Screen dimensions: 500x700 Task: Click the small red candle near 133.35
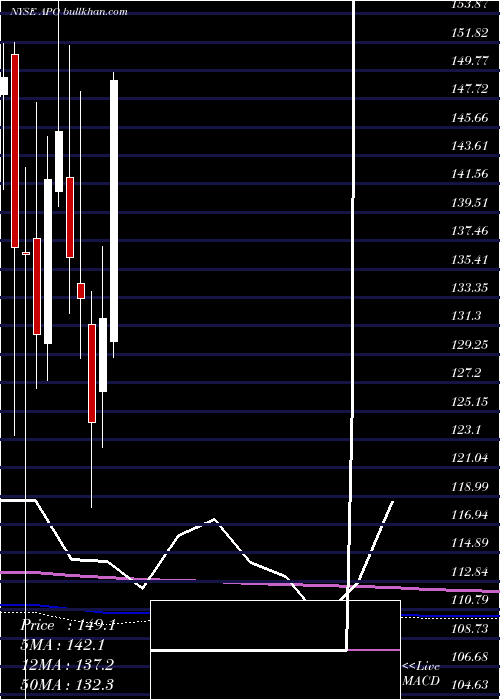(x=81, y=291)
